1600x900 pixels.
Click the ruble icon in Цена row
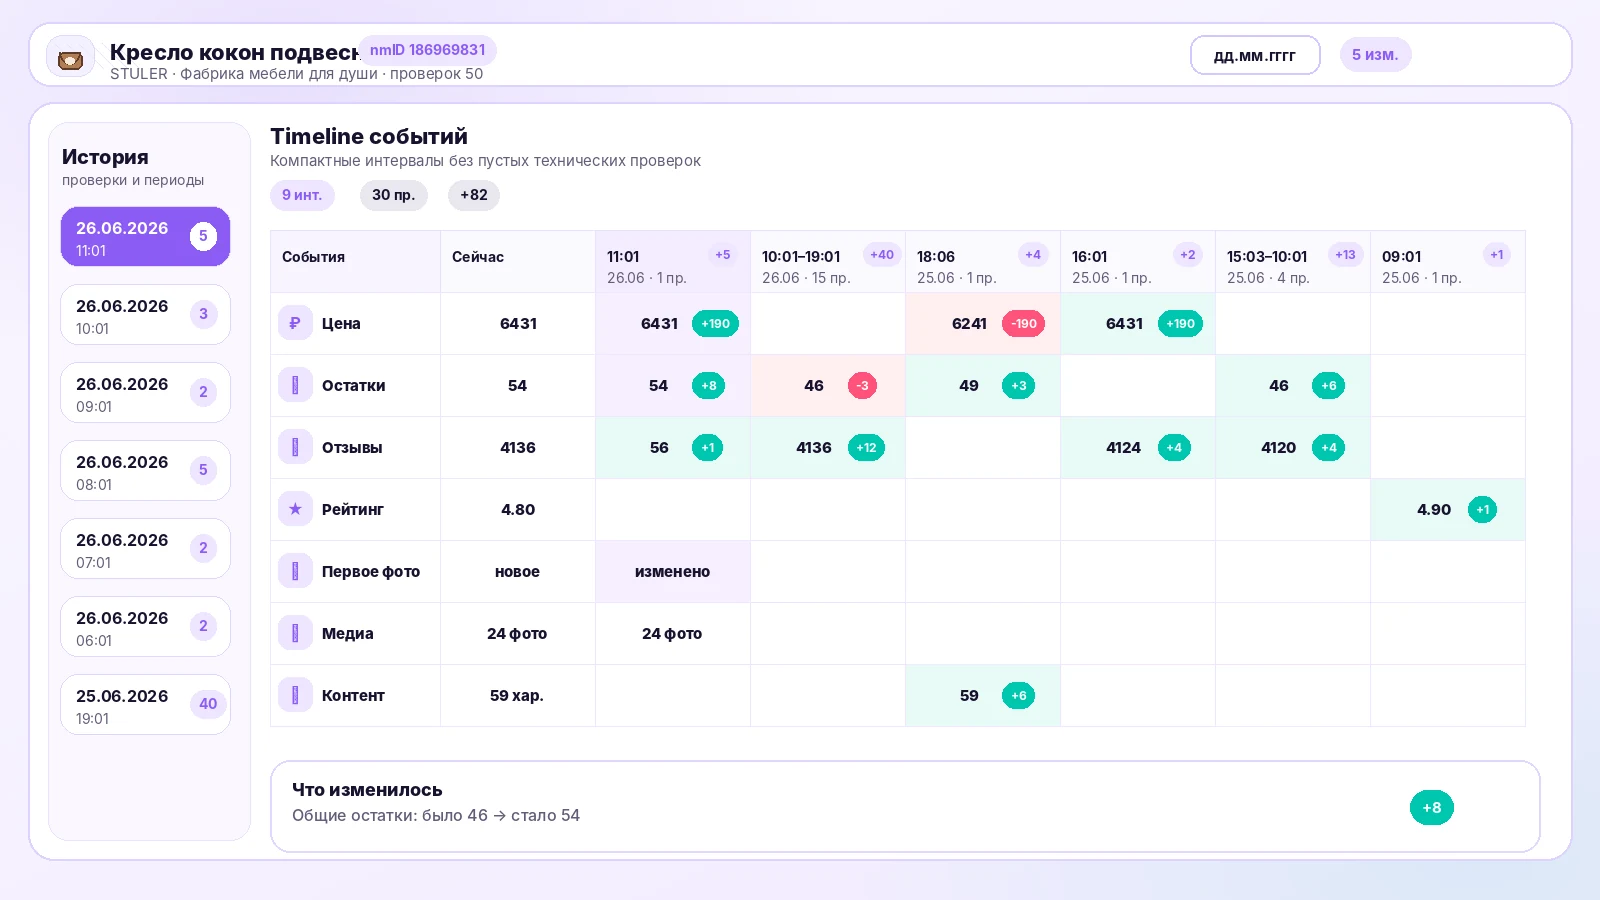click(295, 323)
